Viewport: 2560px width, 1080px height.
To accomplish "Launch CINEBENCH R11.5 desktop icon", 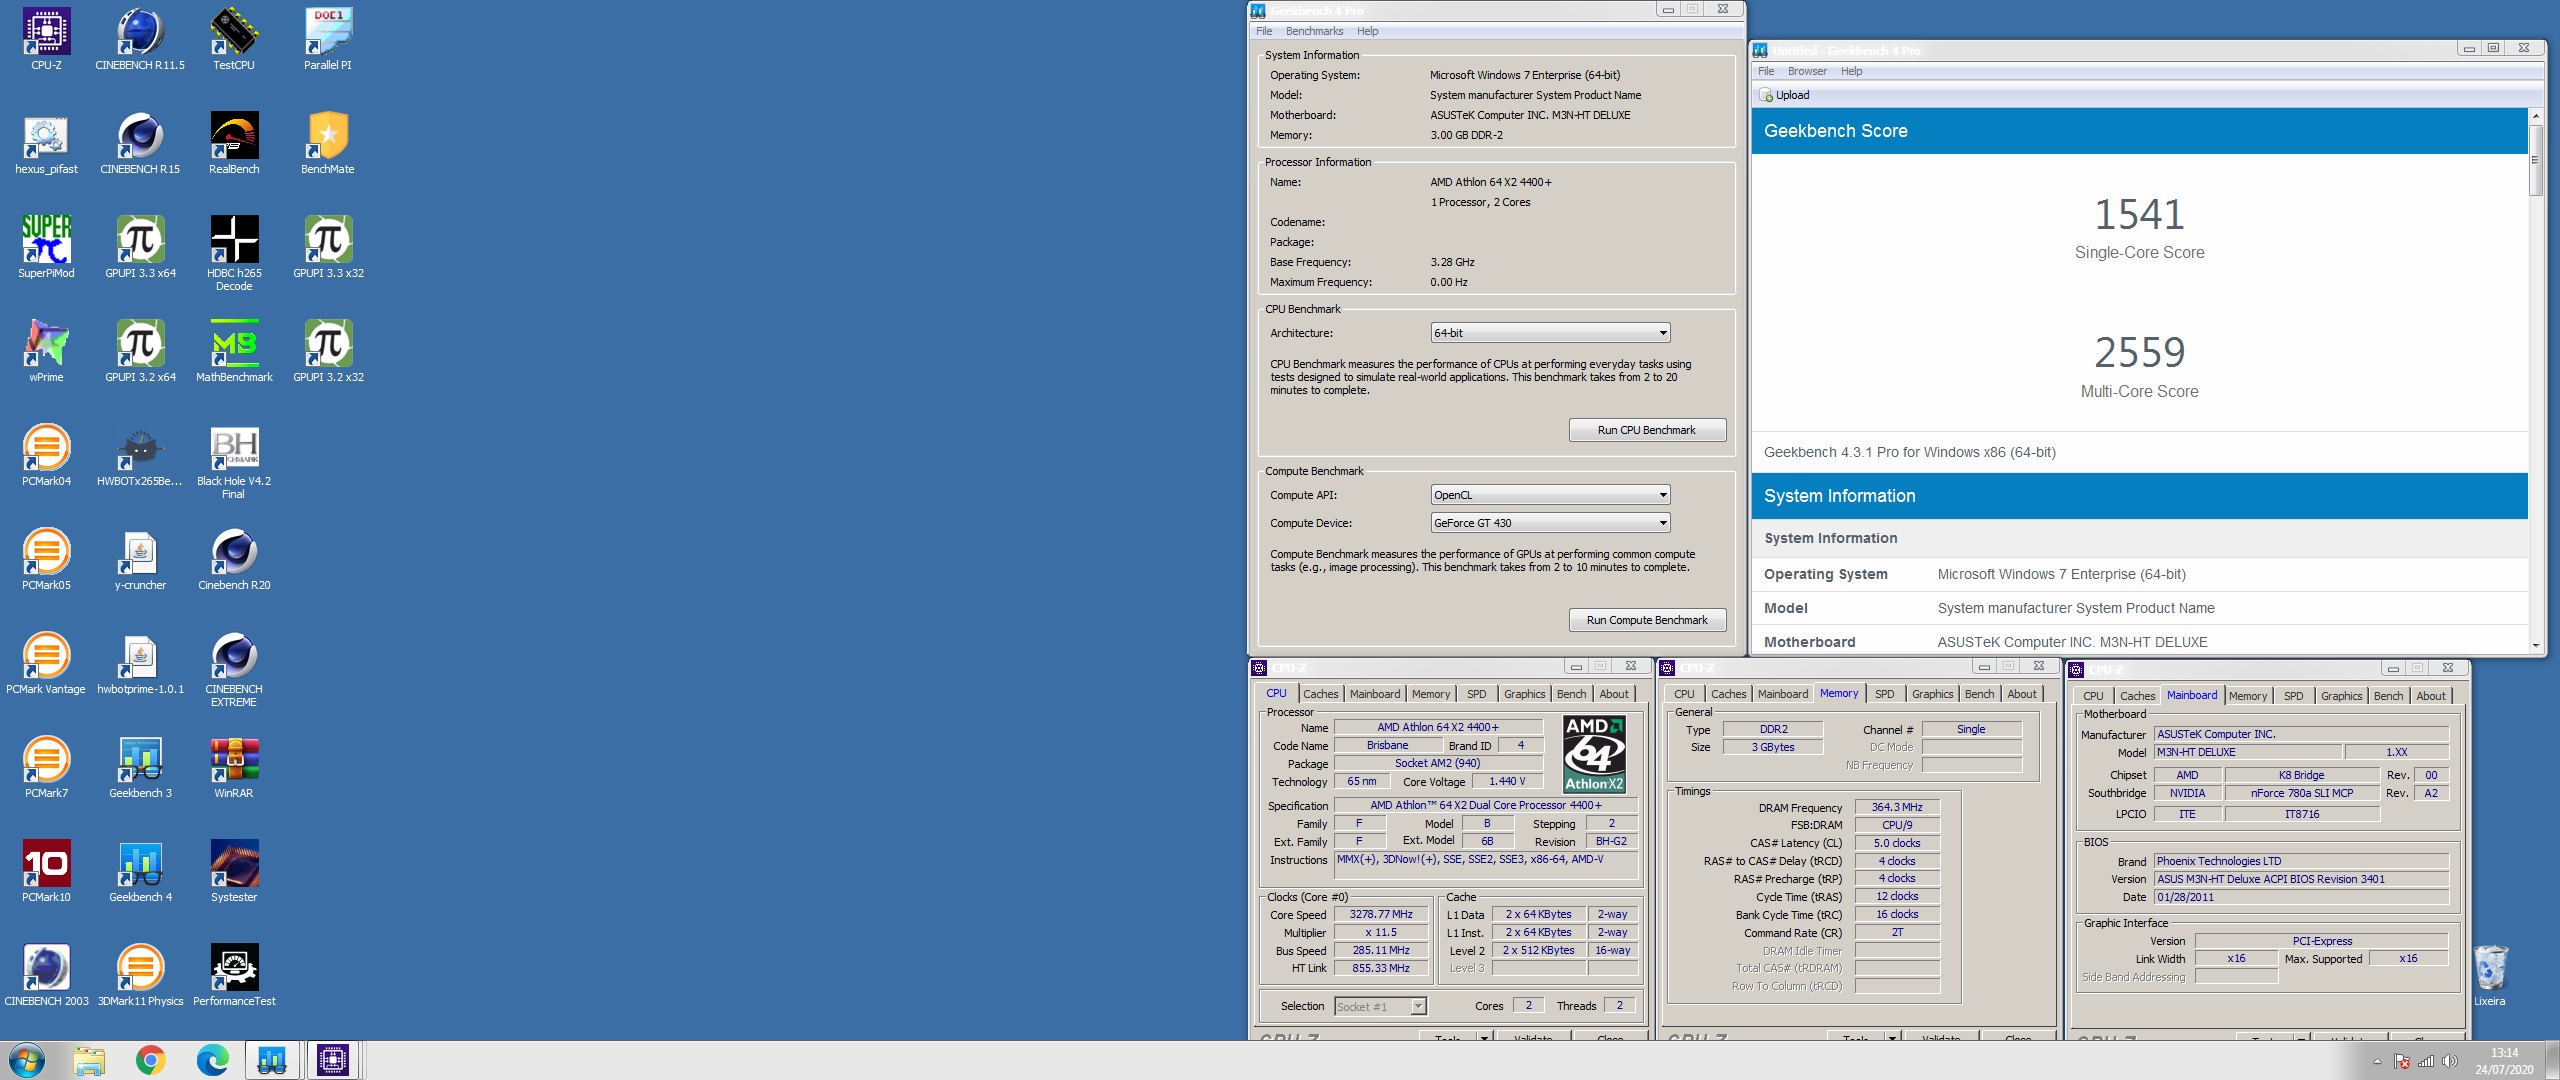I will (140, 39).
